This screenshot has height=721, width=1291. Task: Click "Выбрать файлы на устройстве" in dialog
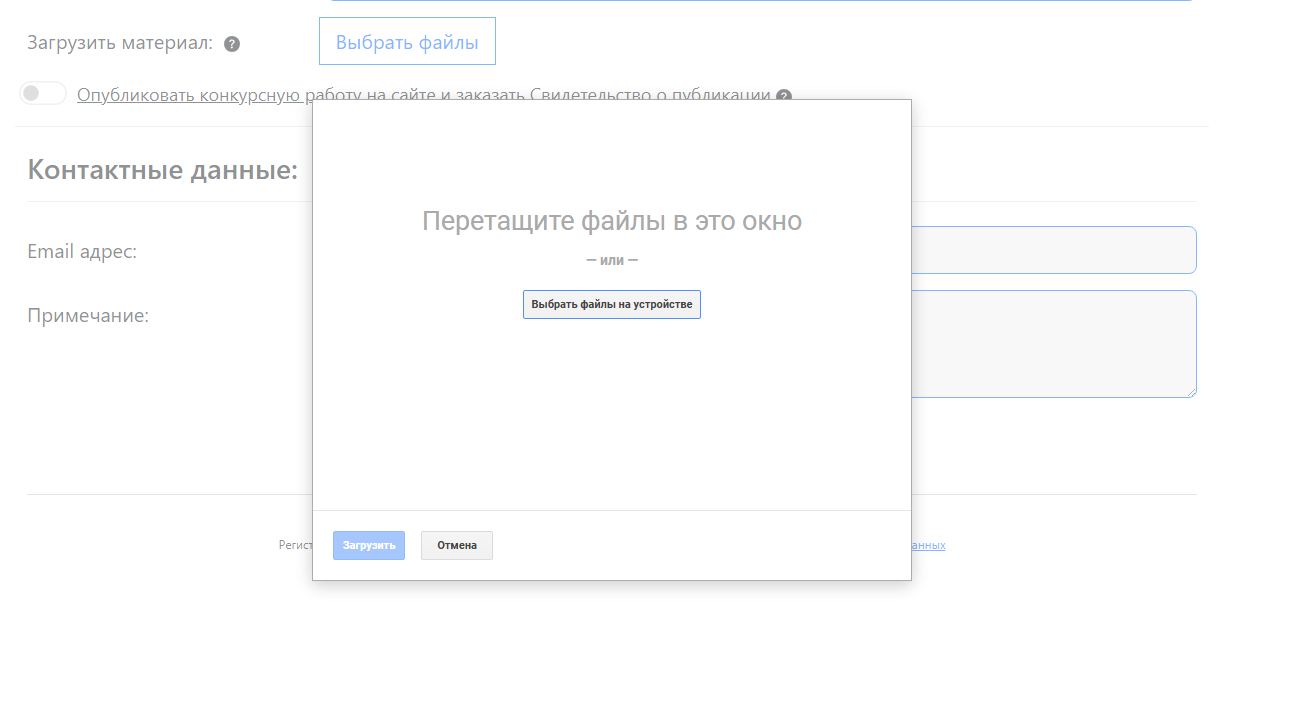coord(611,304)
